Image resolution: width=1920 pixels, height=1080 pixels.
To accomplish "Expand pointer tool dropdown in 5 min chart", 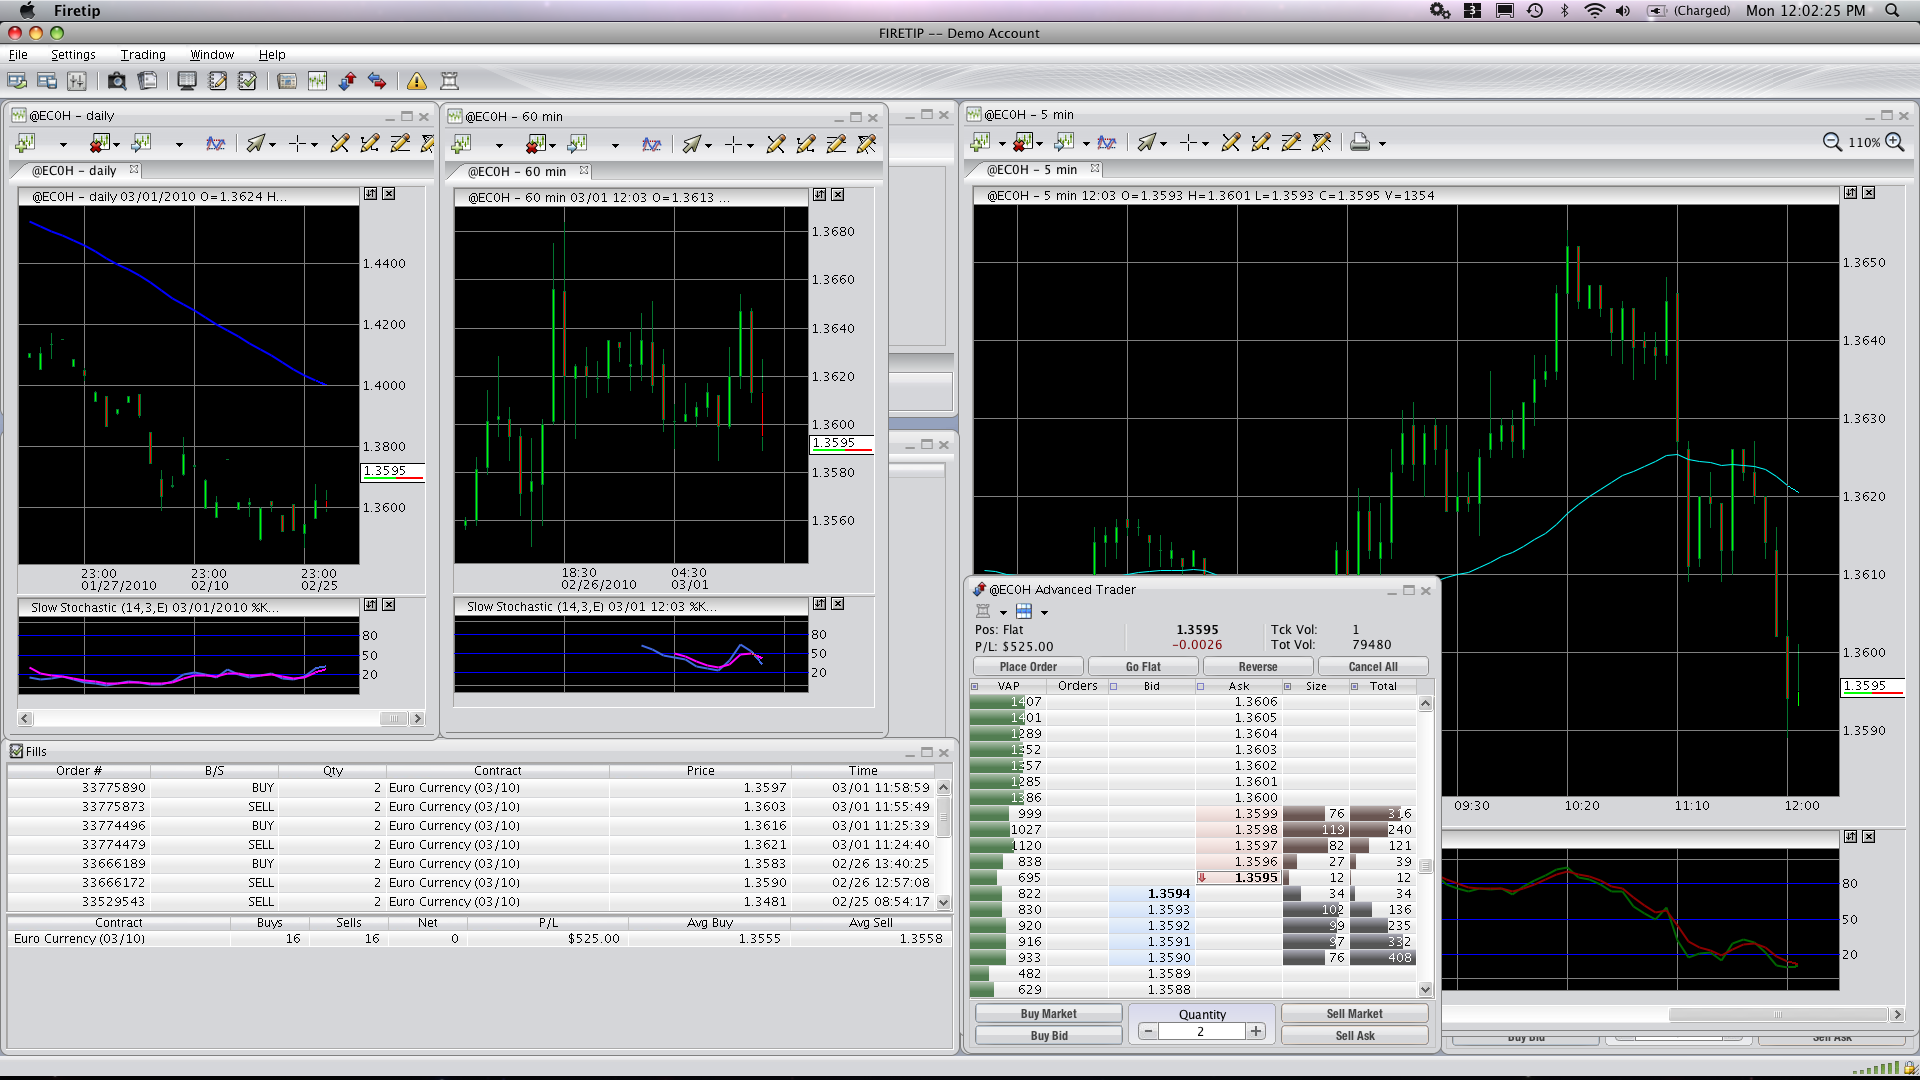I will point(1163,144).
